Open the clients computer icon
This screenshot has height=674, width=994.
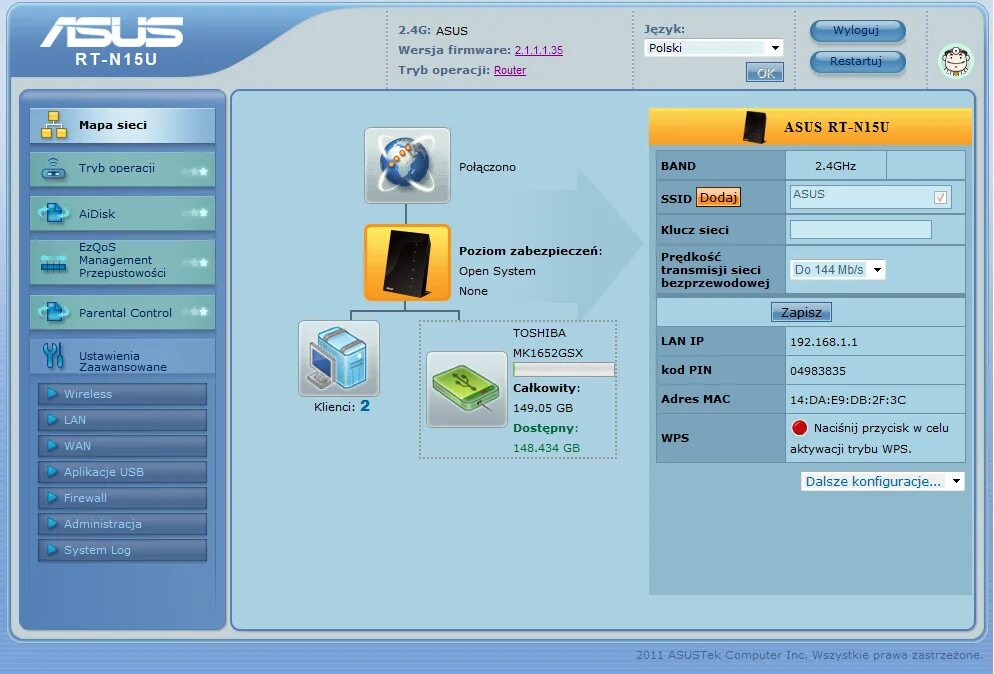[x=339, y=358]
